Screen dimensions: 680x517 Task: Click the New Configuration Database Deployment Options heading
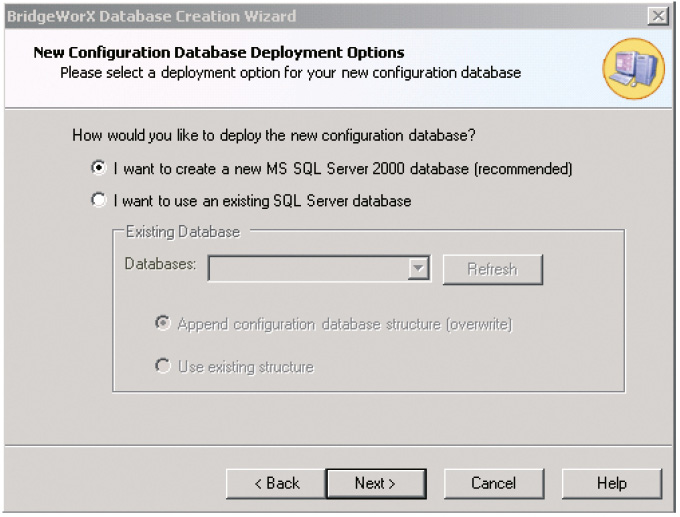click(x=219, y=52)
